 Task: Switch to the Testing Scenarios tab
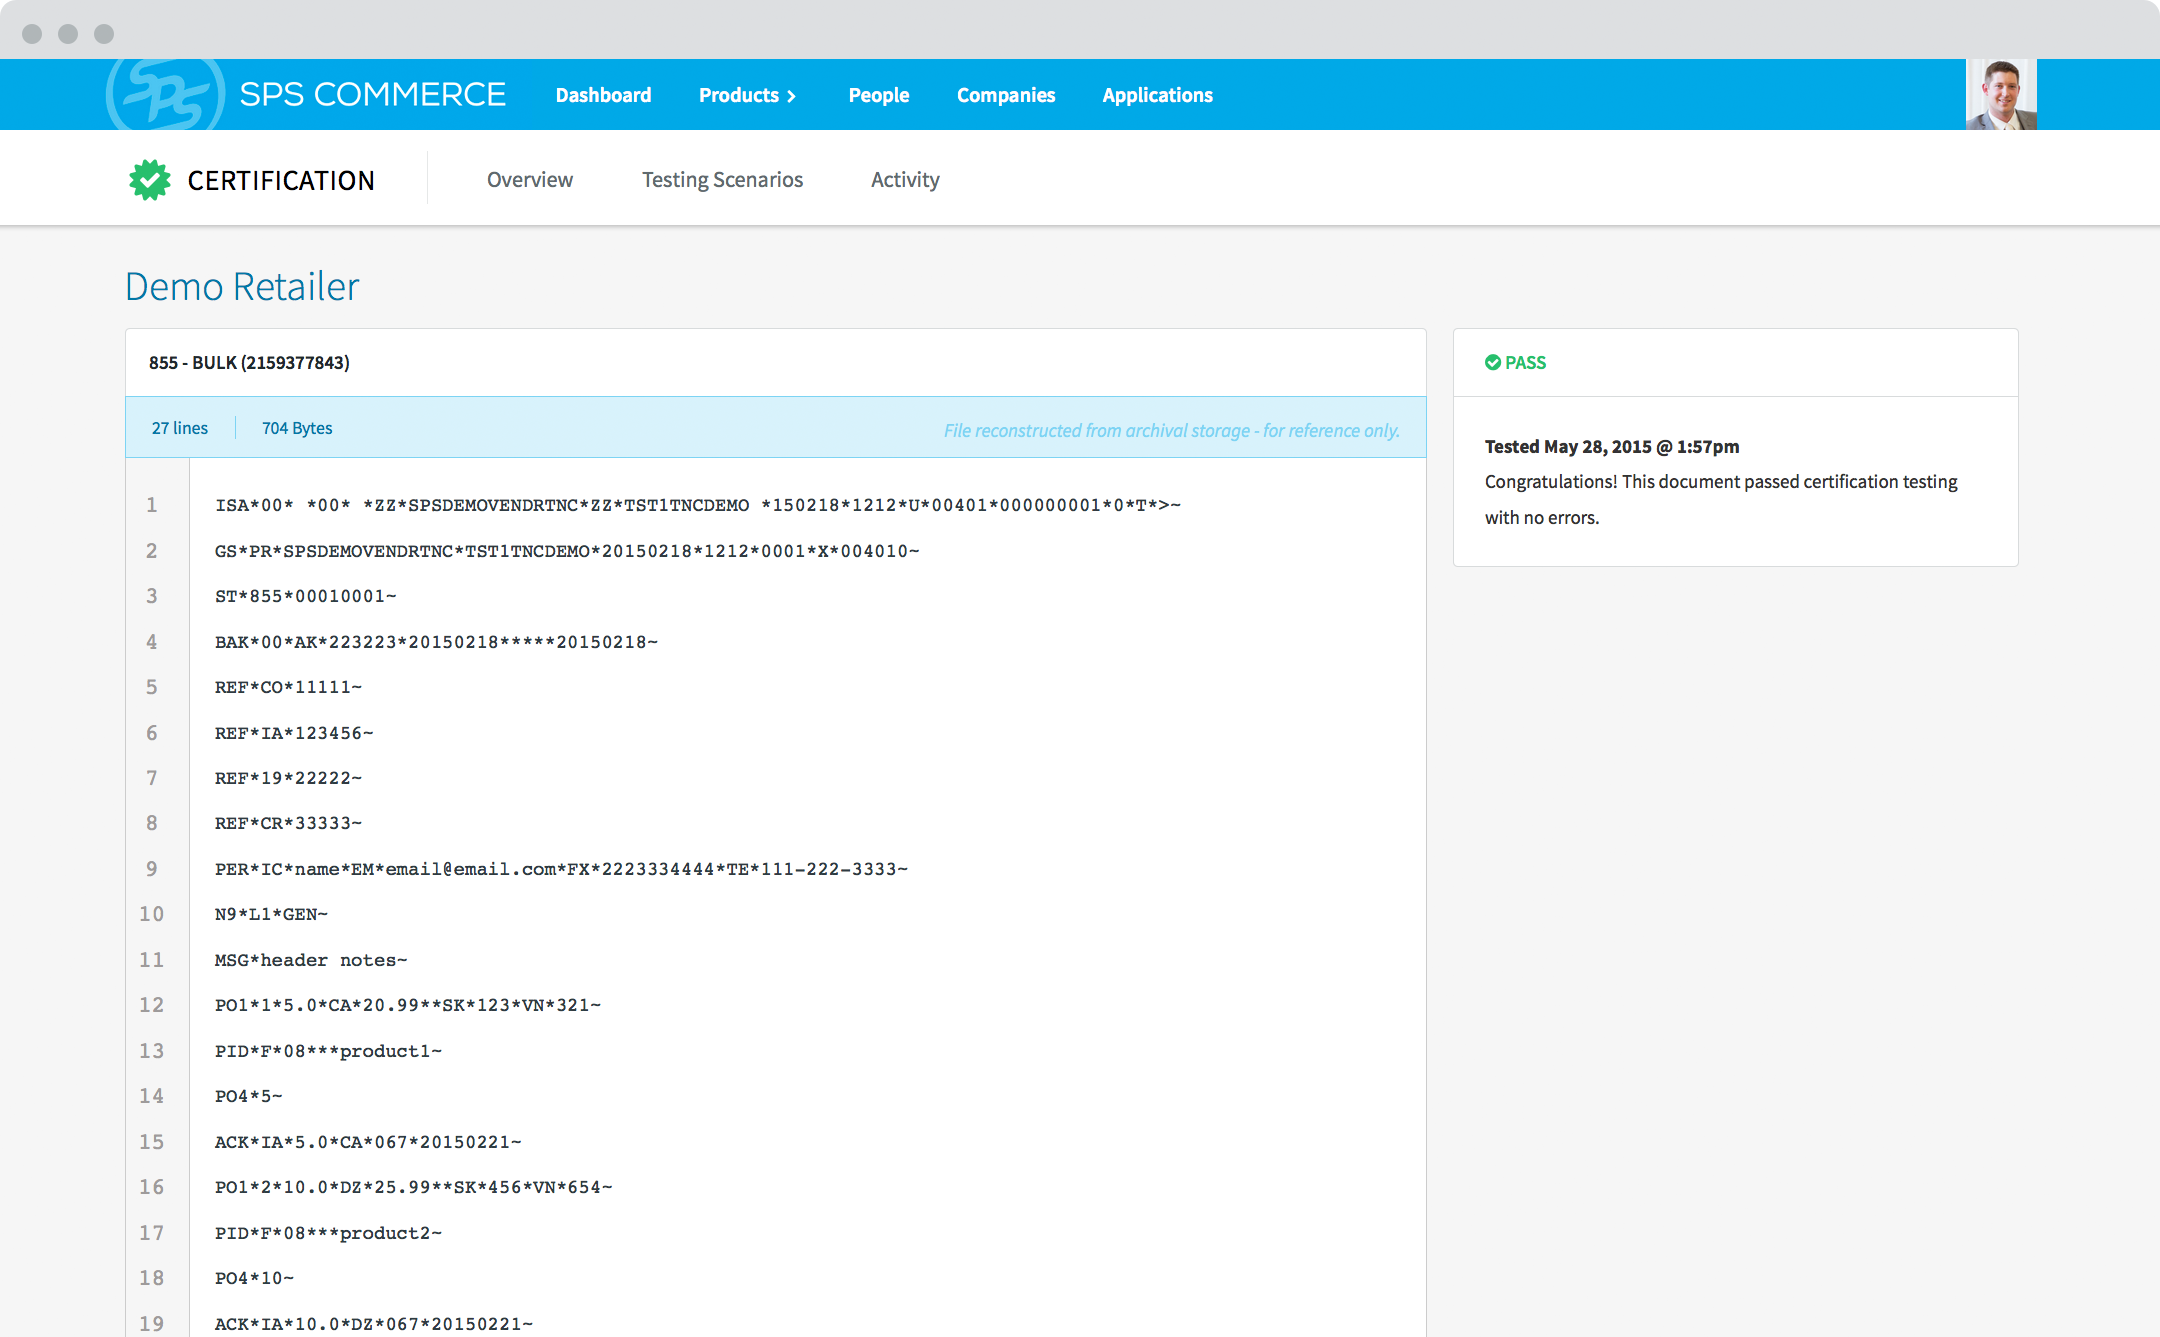click(x=722, y=180)
